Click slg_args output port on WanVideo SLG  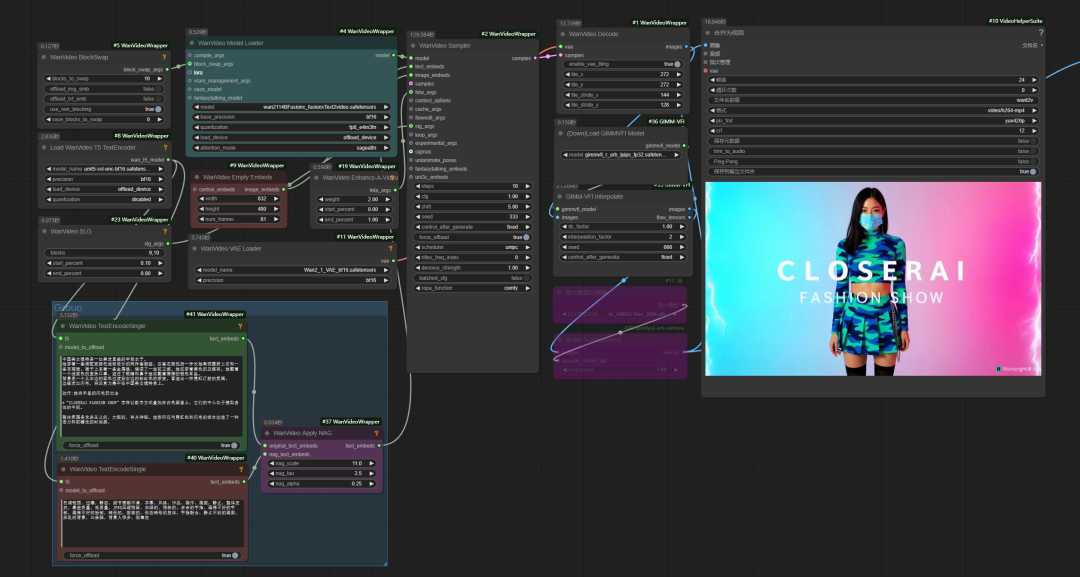(x=168, y=243)
